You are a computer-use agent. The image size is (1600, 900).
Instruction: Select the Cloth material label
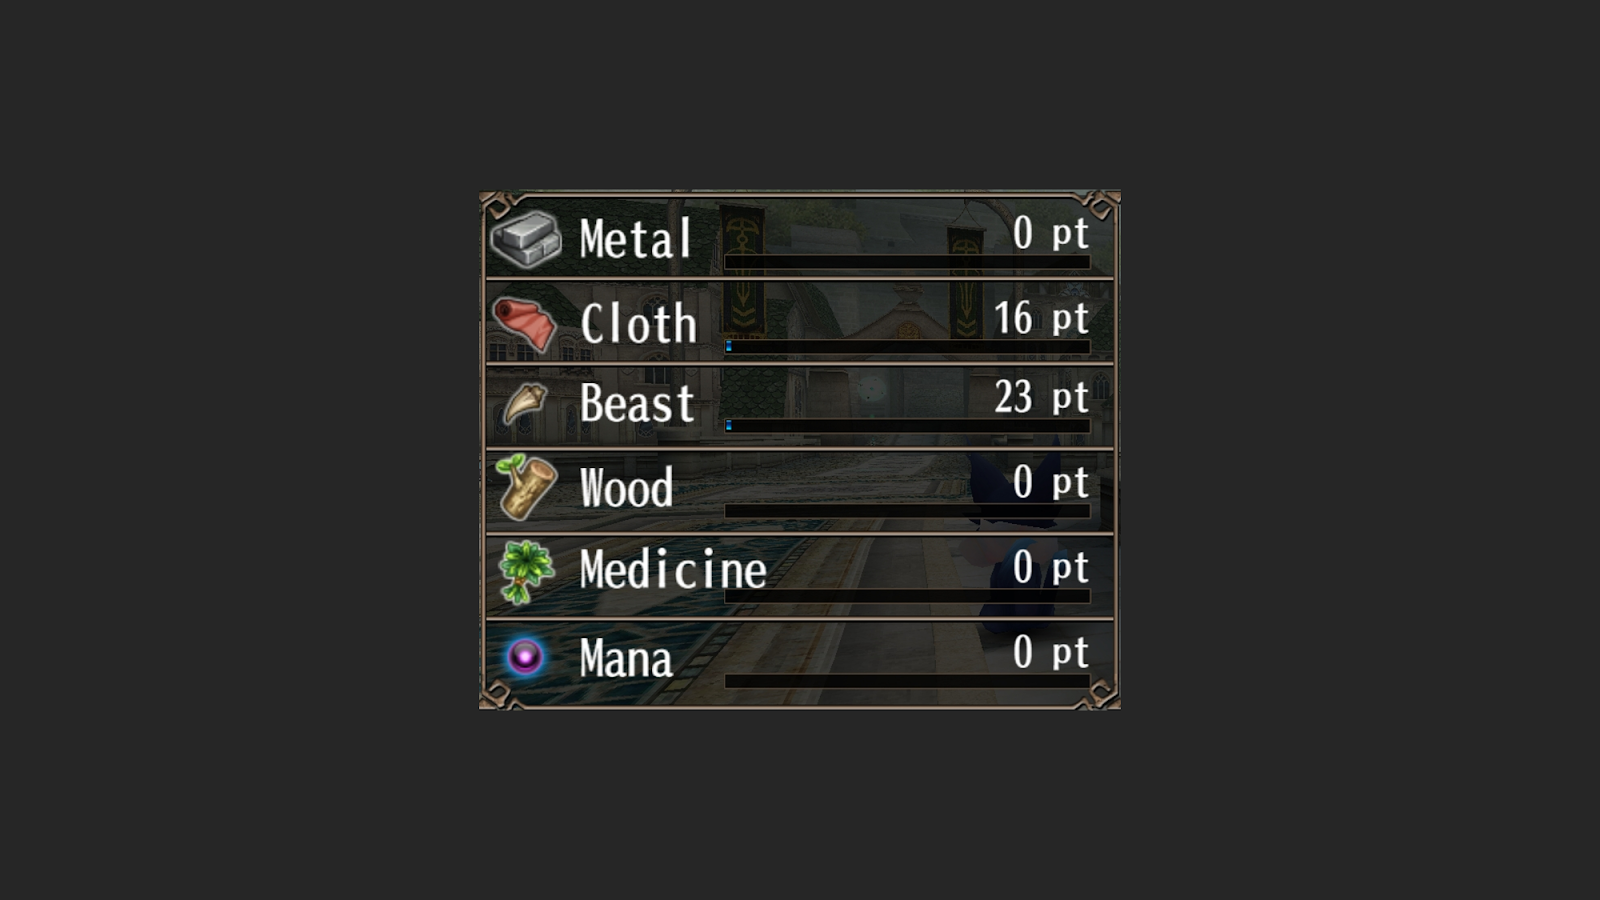coord(638,324)
